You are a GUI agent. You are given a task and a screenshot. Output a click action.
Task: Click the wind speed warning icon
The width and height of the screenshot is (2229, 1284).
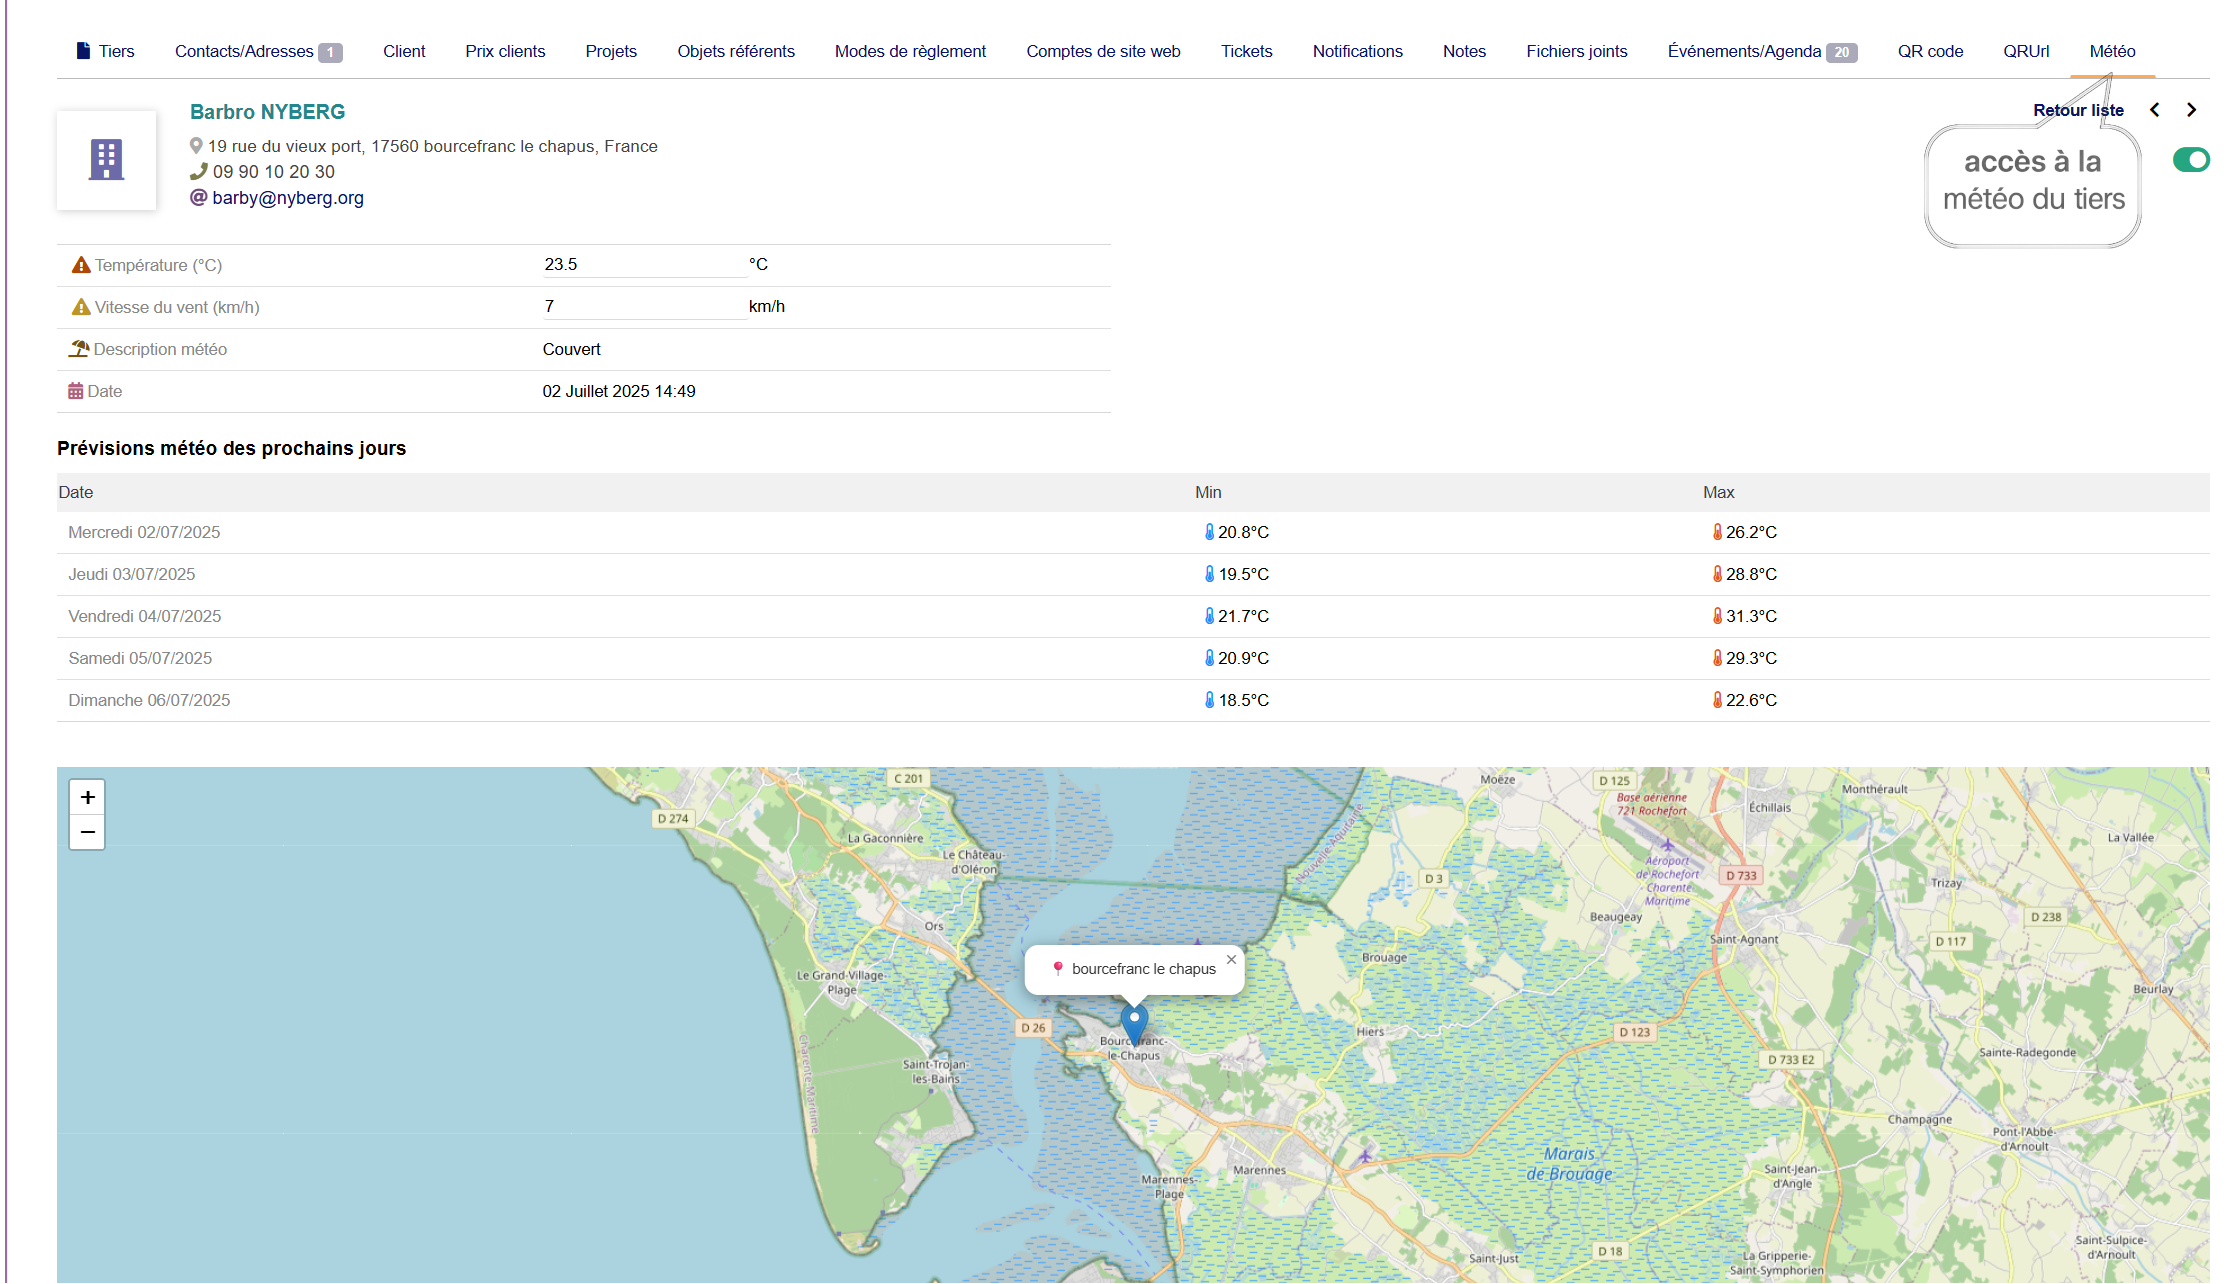pos(81,307)
